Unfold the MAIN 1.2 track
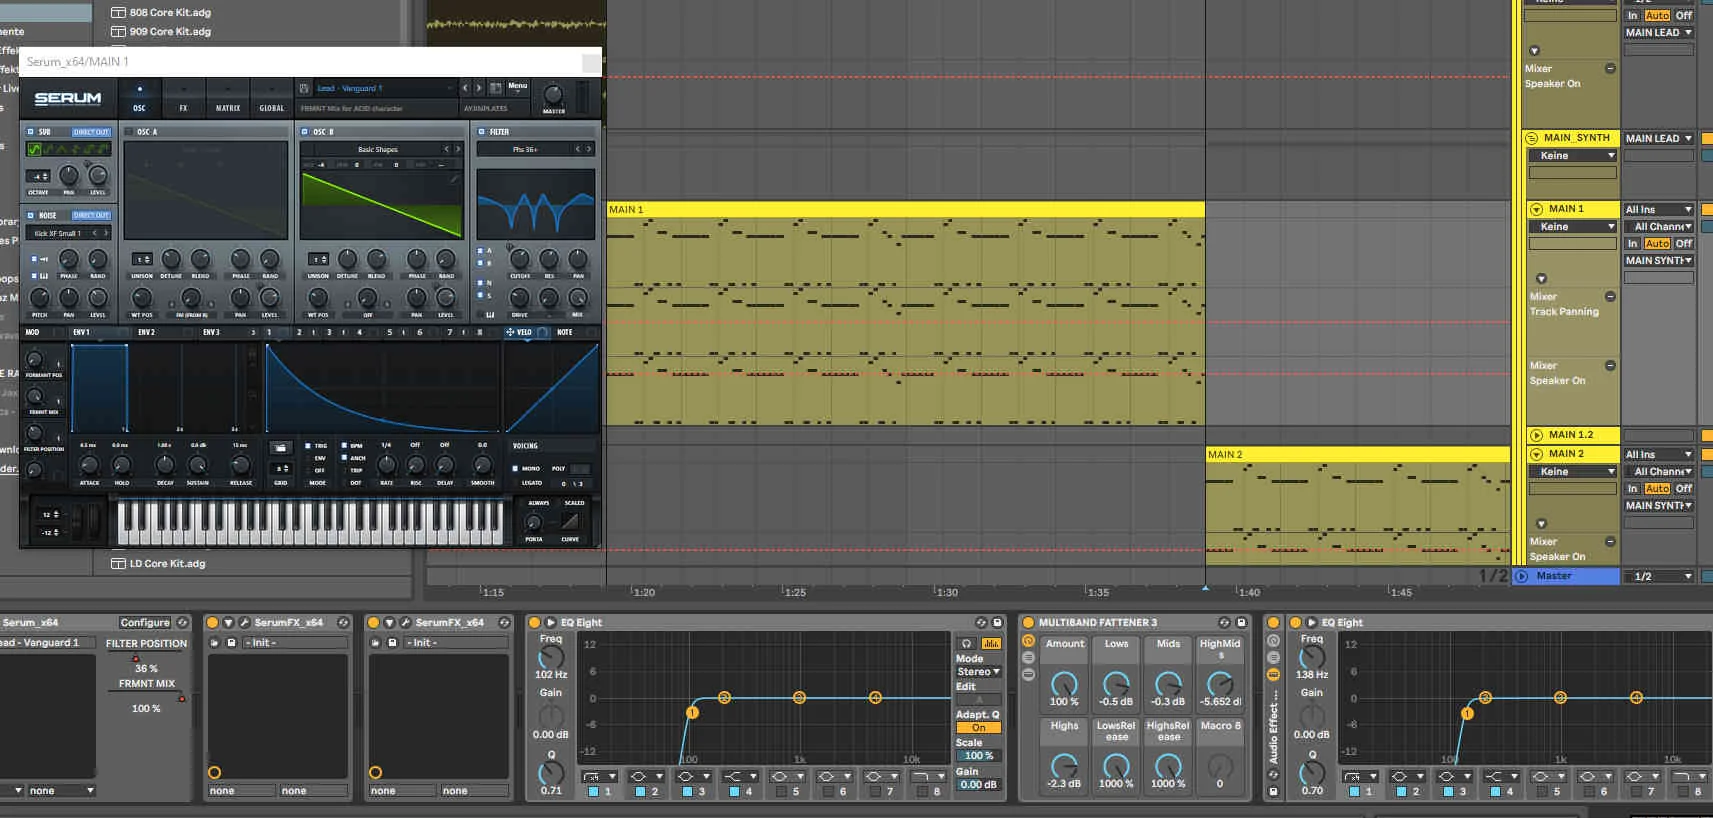This screenshot has height=818, width=1713. click(x=1536, y=435)
